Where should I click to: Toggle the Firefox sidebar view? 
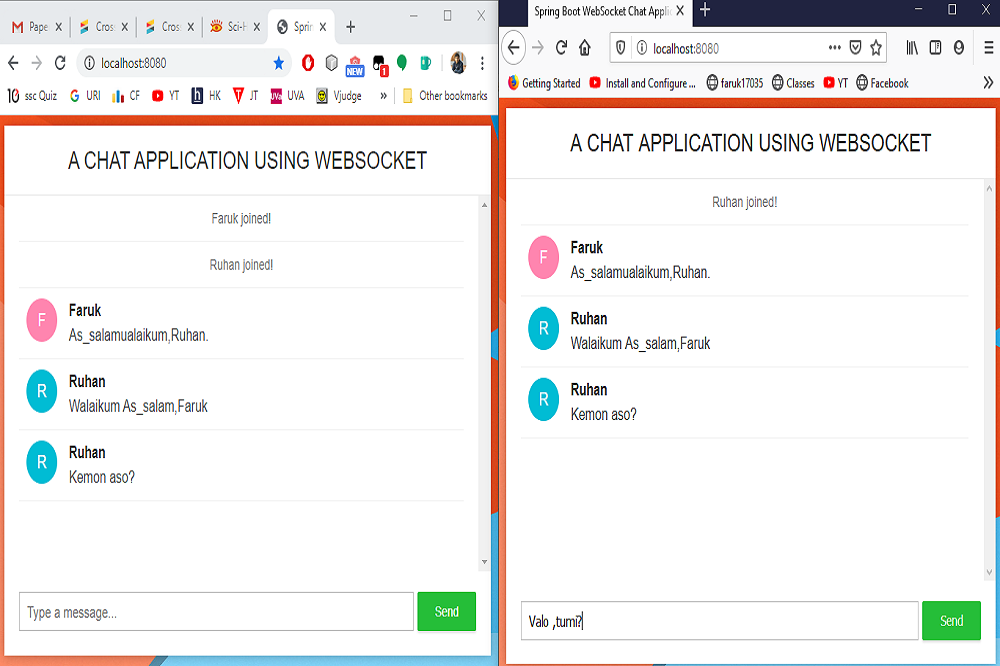(x=935, y=48)
